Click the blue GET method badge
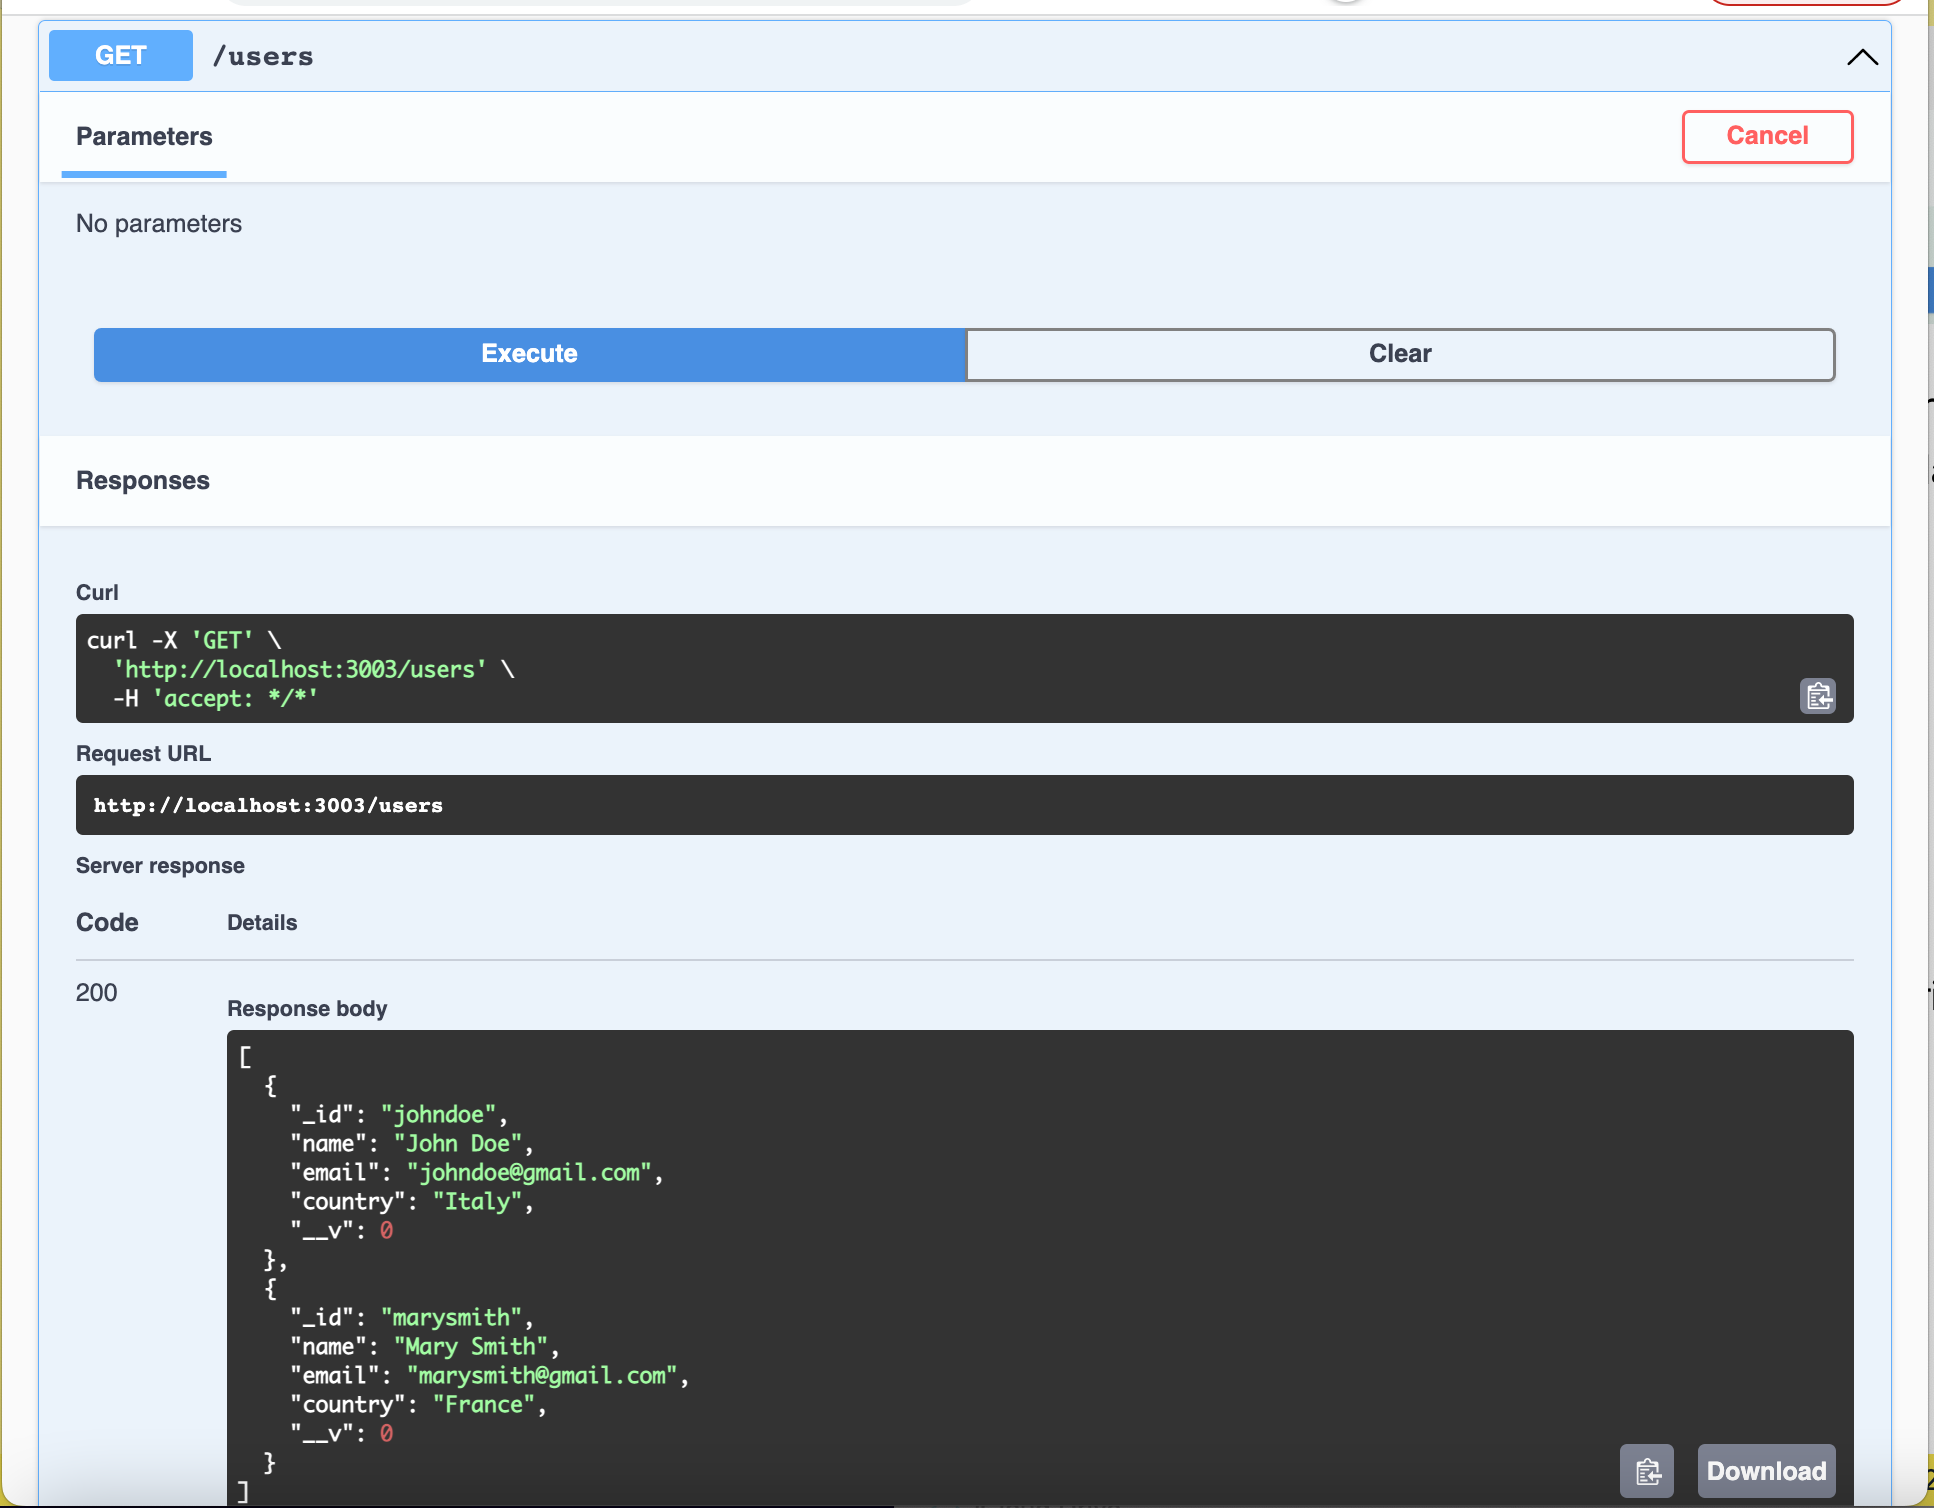Viewport: 1934px width, 1508px height. 121,55
